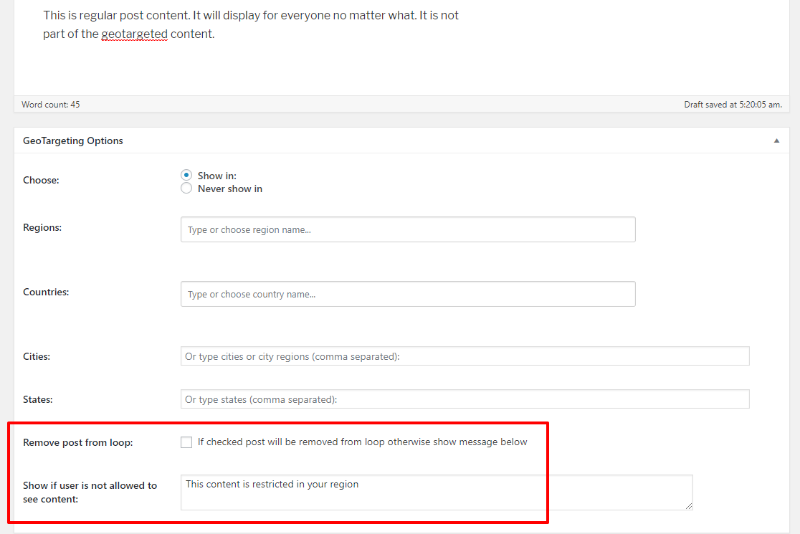
Task: Click the "Cities:" field label
Action: click(x=37, y=356)
